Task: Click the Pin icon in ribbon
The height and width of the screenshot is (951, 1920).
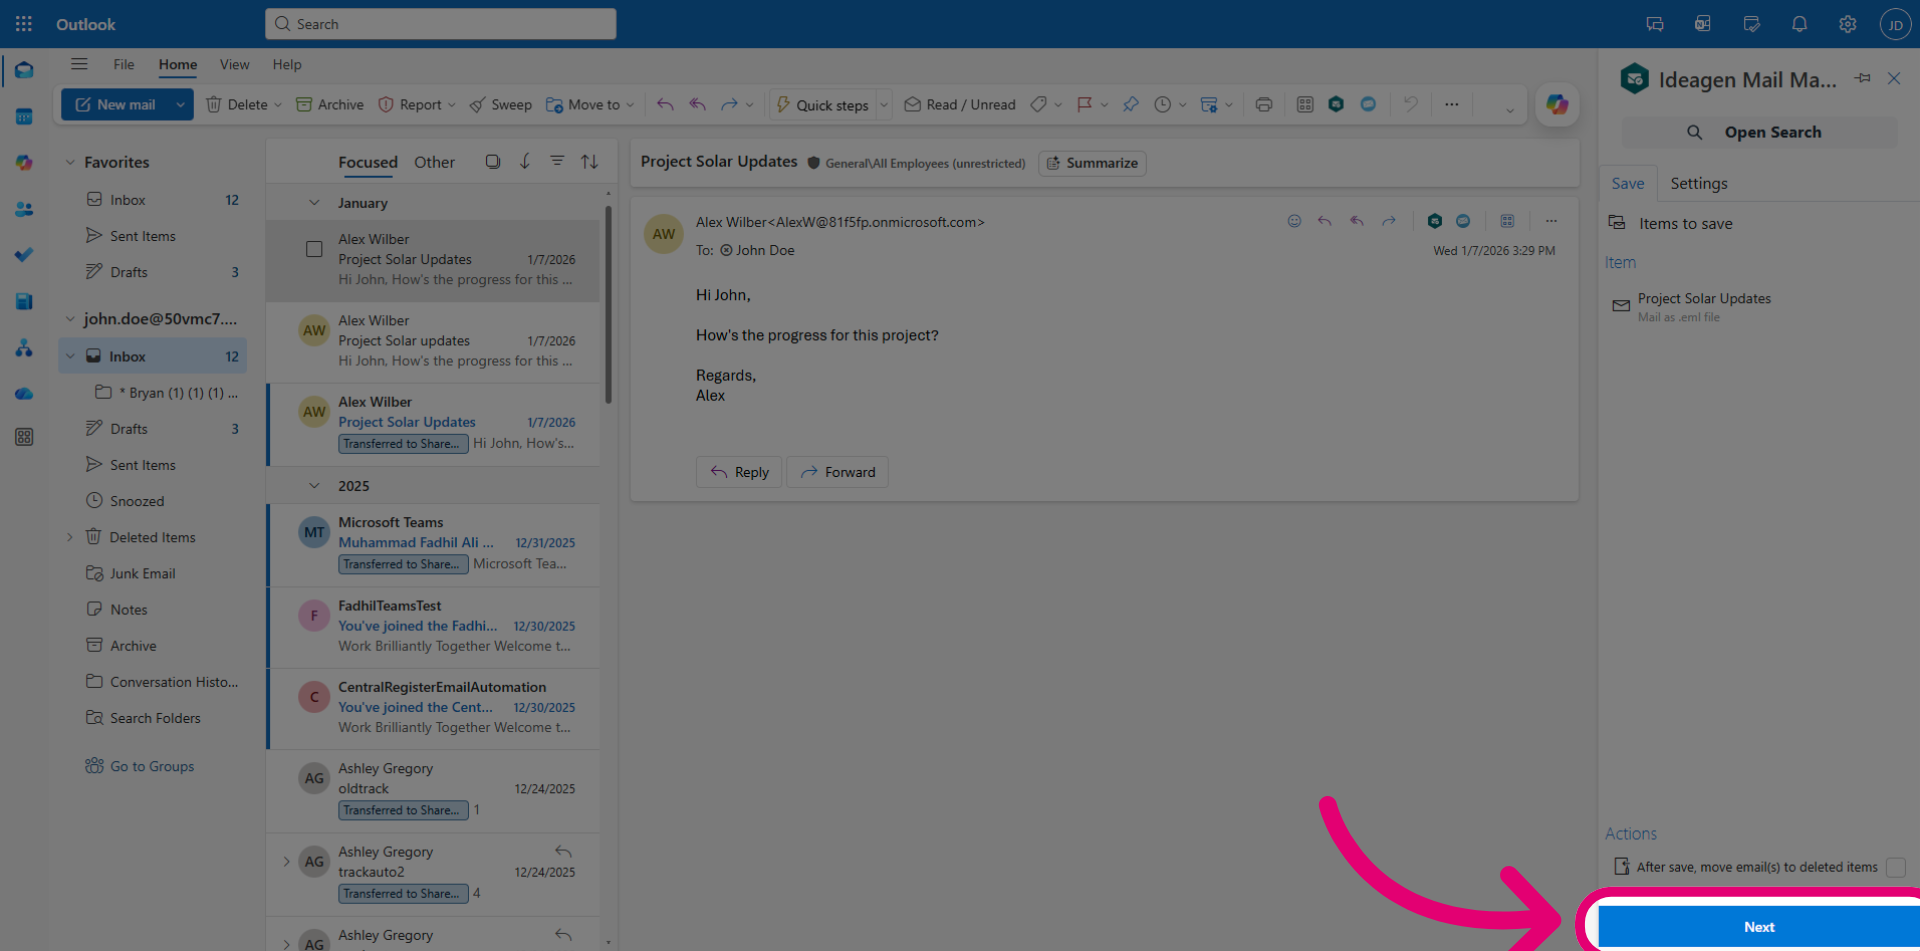Action: click(x=1130, y=104)
